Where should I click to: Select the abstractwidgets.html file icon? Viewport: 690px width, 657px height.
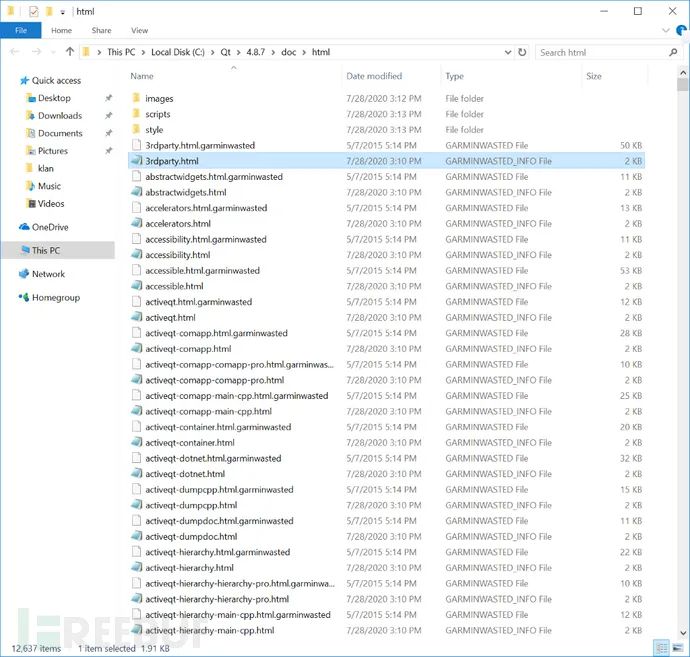(136, 192)
